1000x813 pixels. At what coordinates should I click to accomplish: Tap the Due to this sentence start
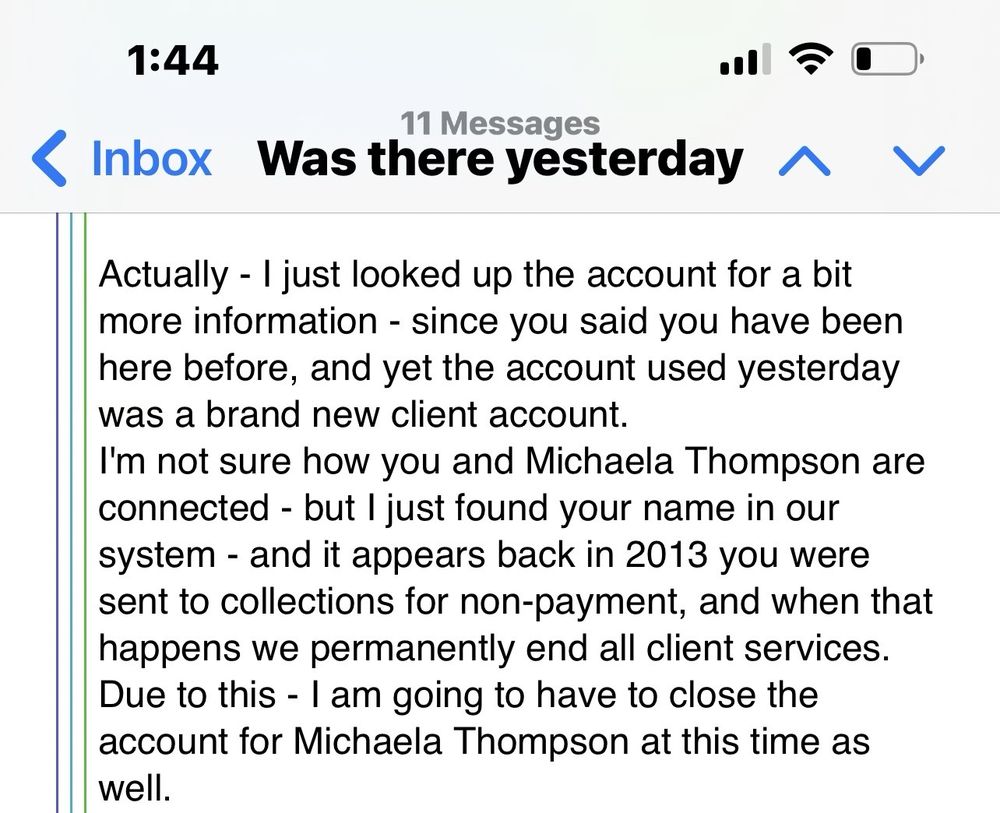pyautogui.click(x=187, y=694)
